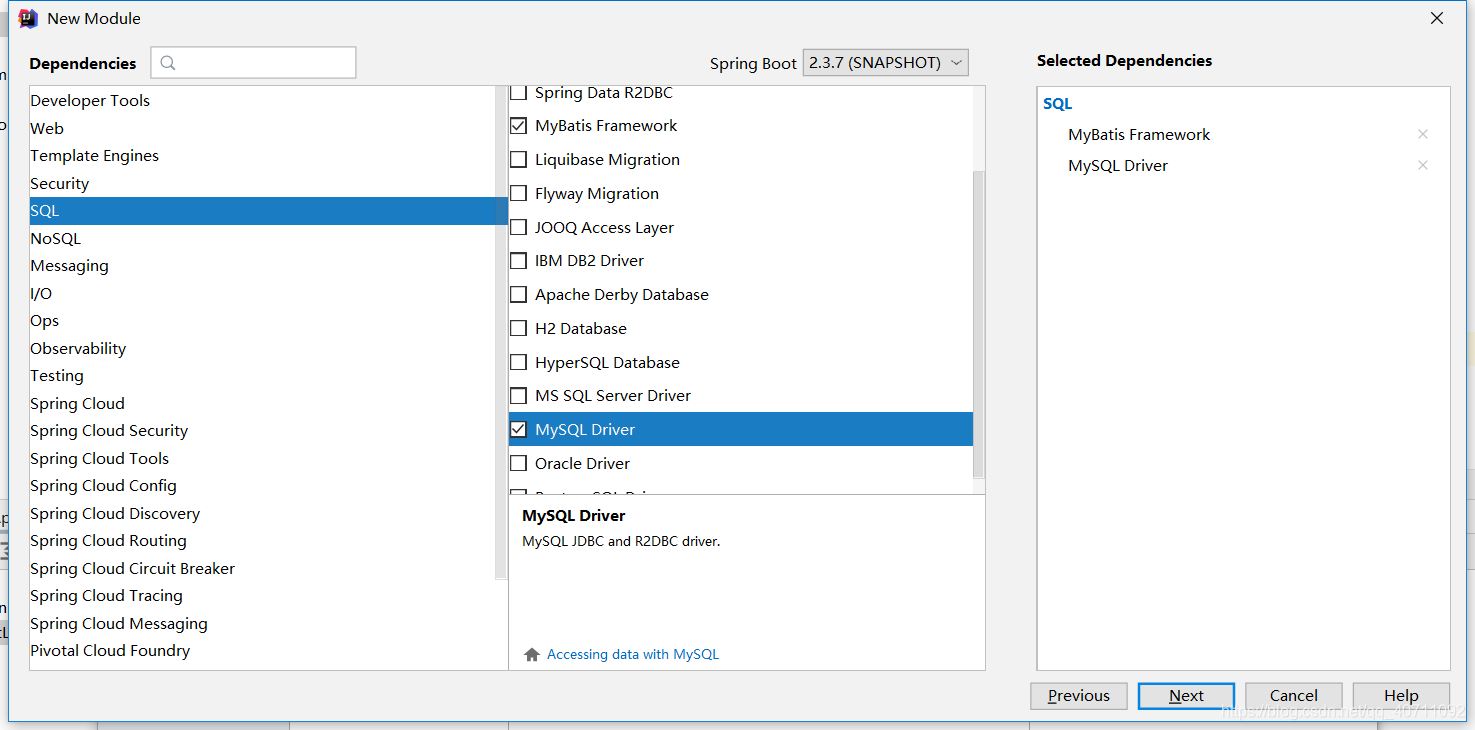Click SQL group header in Selected Dependencies
The height and width of the screenshot is (730, 1475).
(x=1058, y=103)
